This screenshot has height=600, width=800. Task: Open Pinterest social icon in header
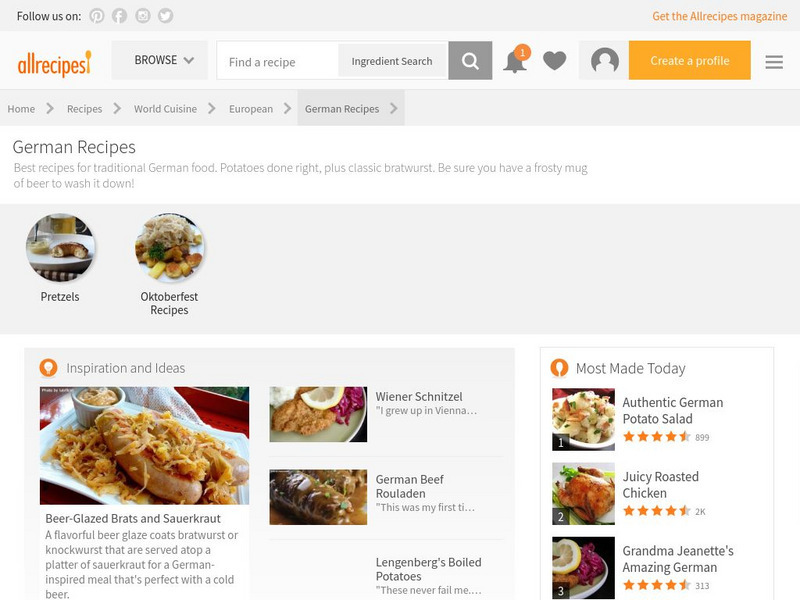pyautogui.click(x=97, y=16)
